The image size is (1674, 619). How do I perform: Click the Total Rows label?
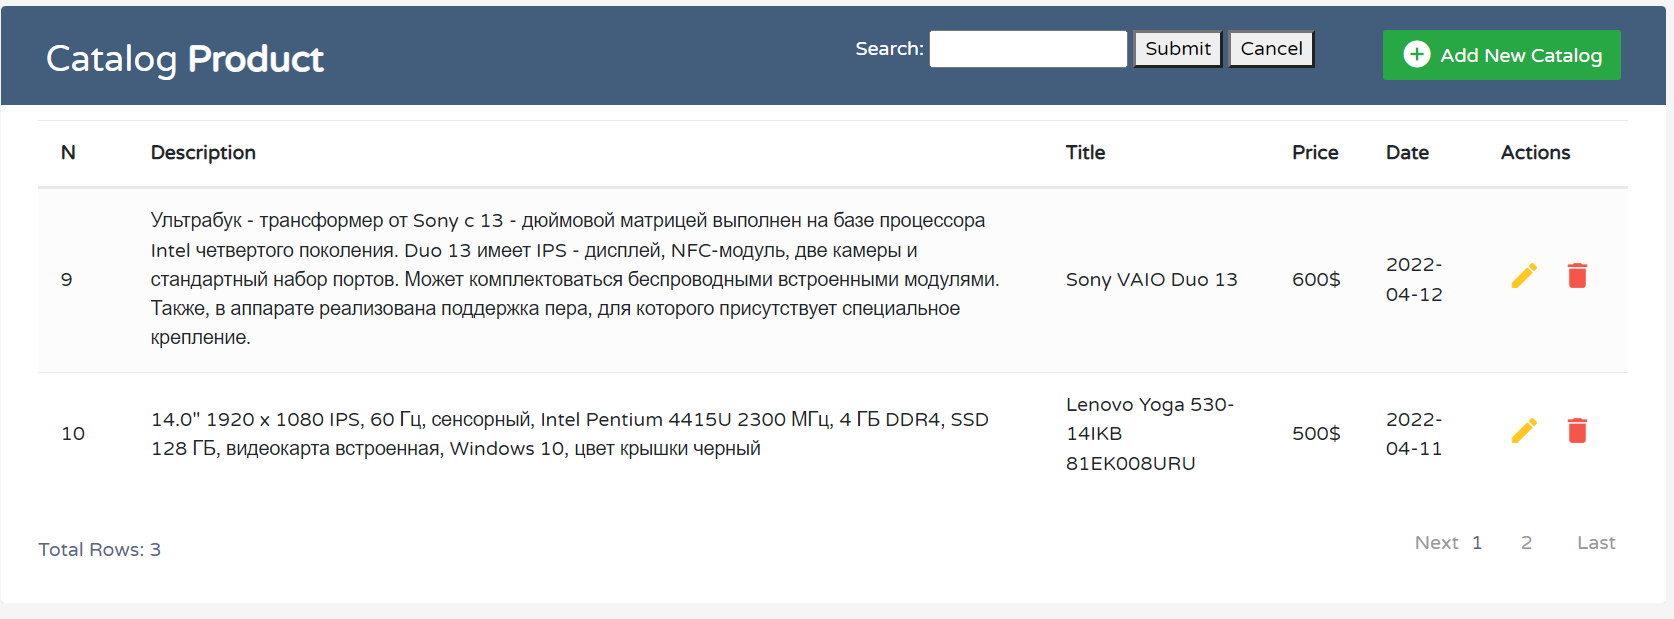(x=99, y=549)
